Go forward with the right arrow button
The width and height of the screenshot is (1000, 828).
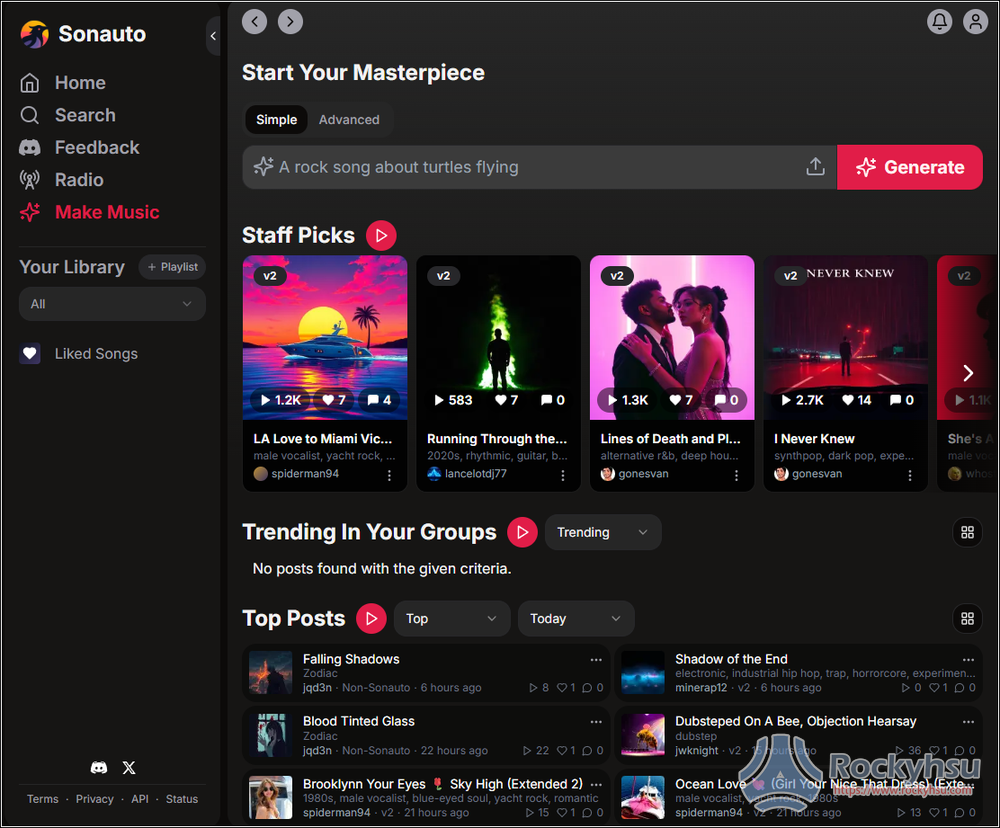[x=290, y=22]
